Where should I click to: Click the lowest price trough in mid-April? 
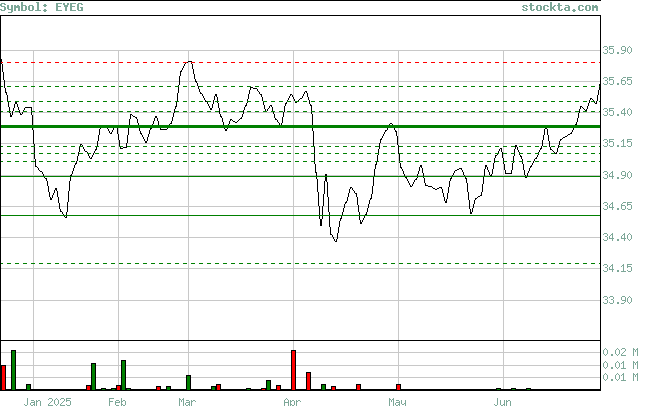coord(336,241)
